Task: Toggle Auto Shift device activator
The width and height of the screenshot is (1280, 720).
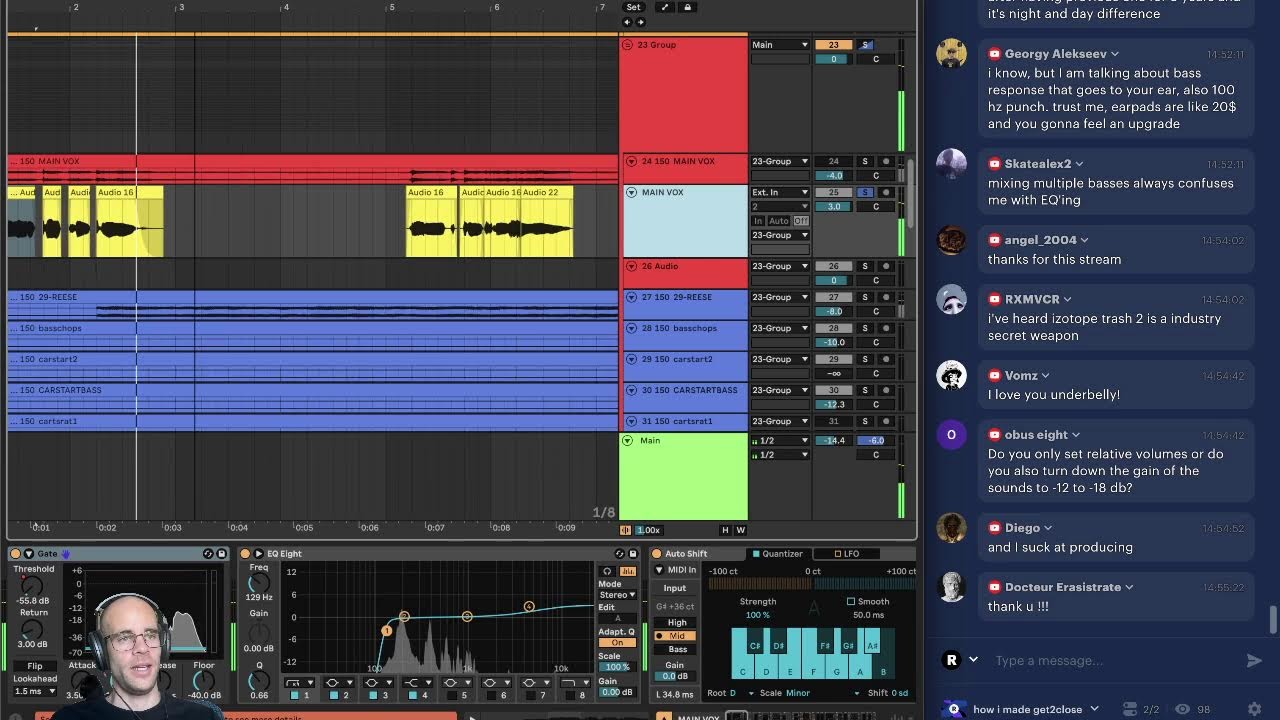Action: [x=657, y=554]
